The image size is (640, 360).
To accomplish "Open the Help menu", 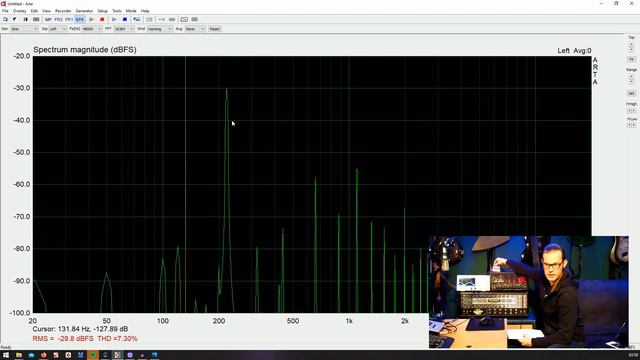I will (x=145, y=11).
